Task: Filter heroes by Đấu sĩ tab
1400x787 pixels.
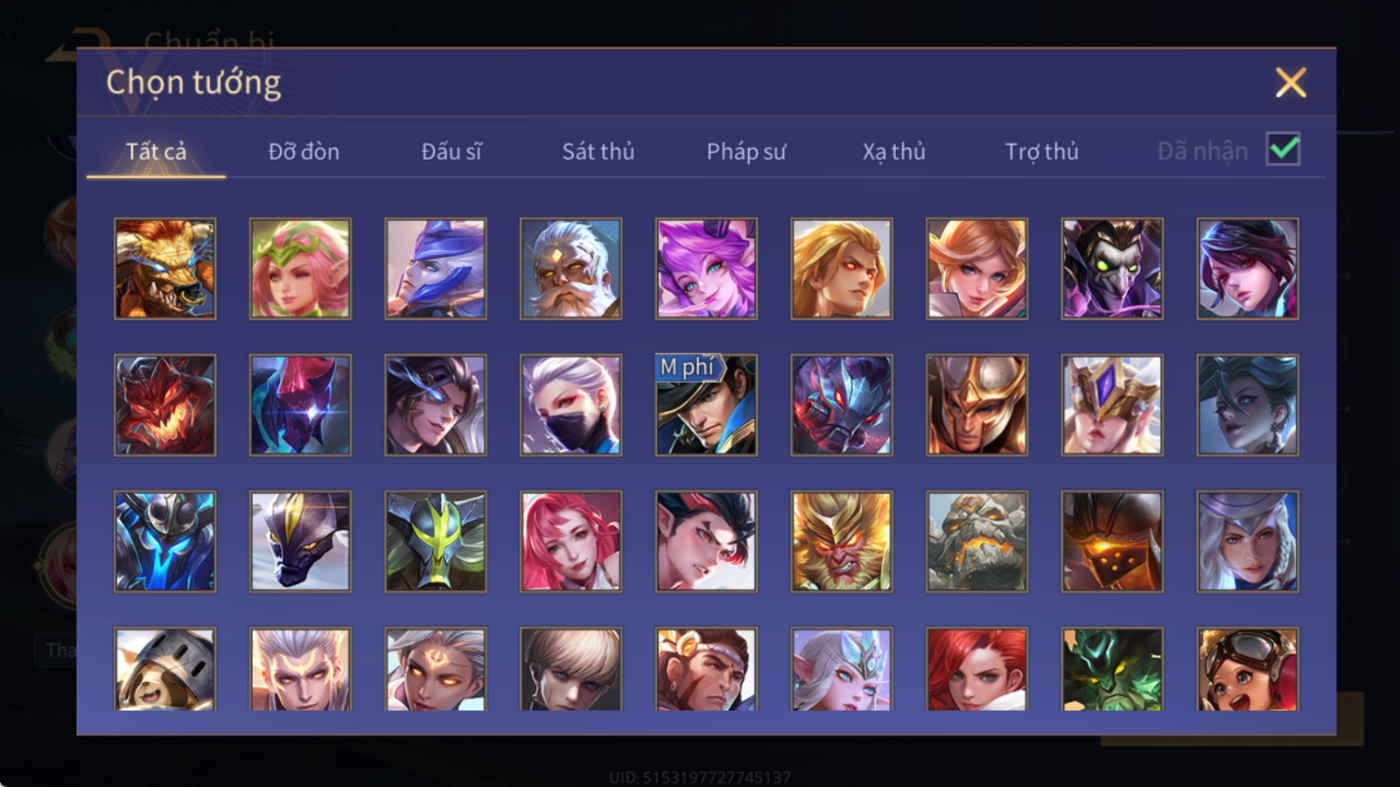Action: [x=451, y=152]
